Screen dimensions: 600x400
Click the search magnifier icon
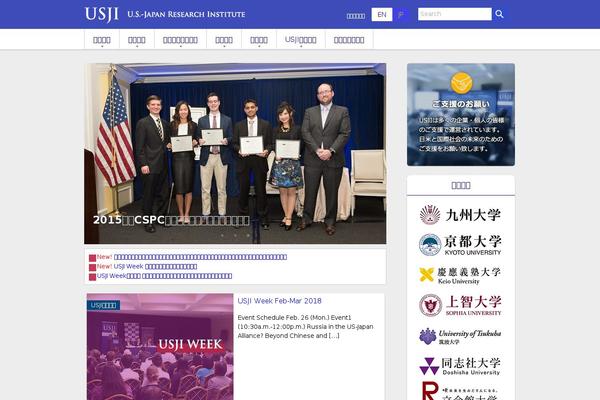(499, 14)
